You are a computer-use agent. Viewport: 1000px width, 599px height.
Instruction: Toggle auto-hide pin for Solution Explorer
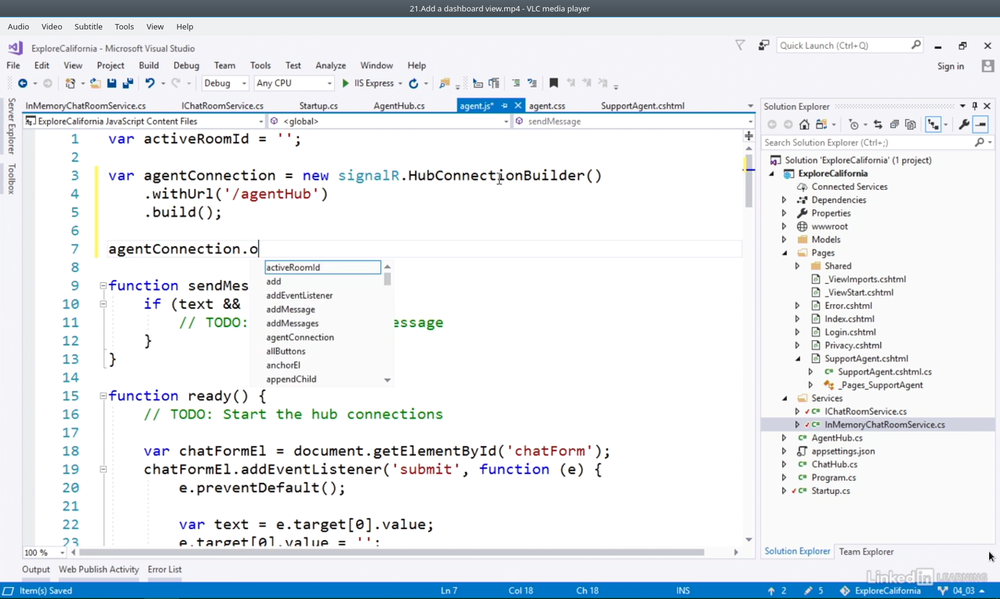974,106
